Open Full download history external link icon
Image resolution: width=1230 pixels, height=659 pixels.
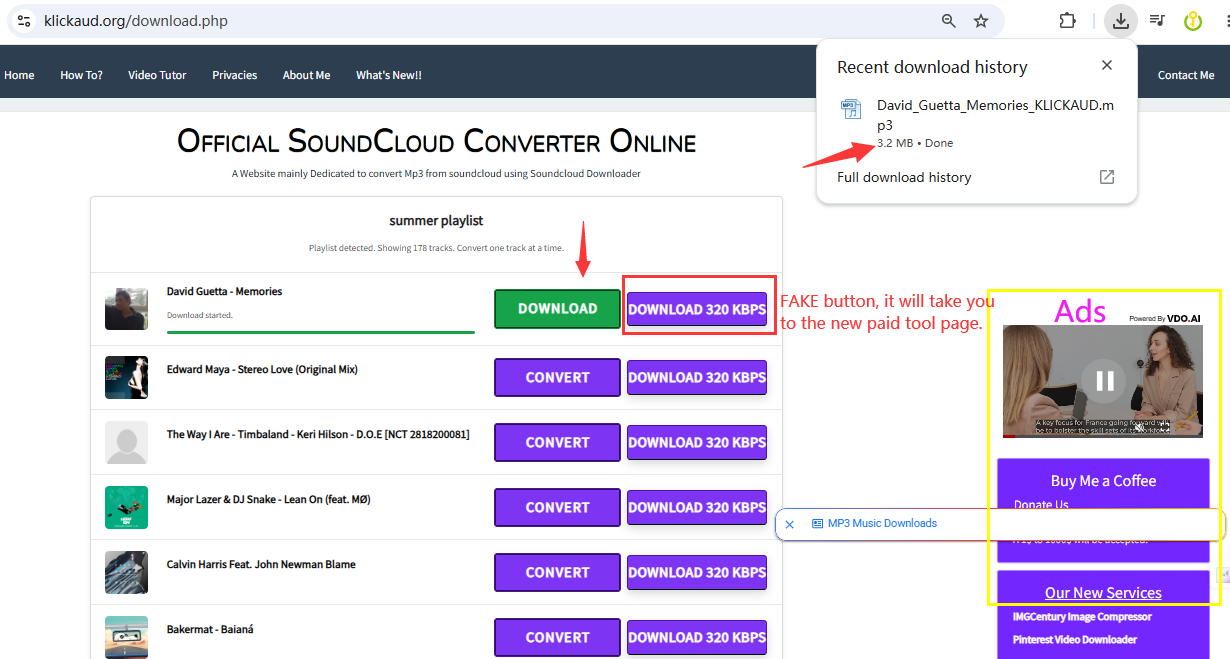pyautogui.click(x=1107, y=177)
